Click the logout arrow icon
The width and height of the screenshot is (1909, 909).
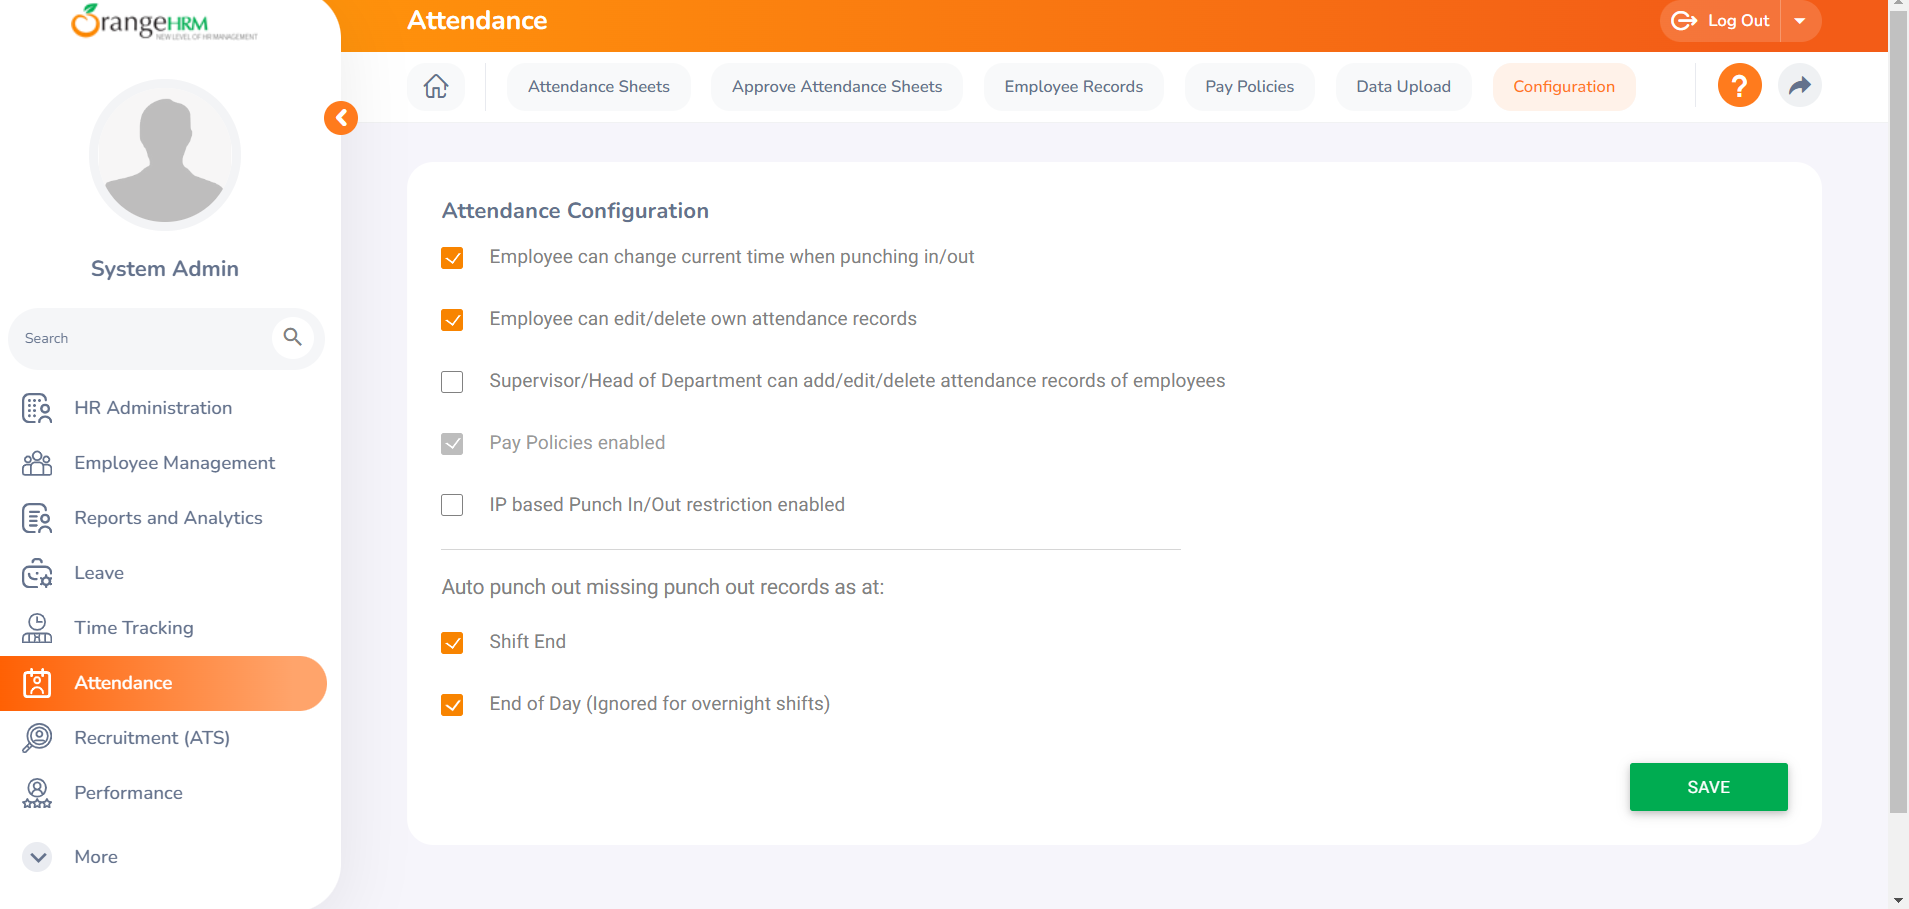1684,21
